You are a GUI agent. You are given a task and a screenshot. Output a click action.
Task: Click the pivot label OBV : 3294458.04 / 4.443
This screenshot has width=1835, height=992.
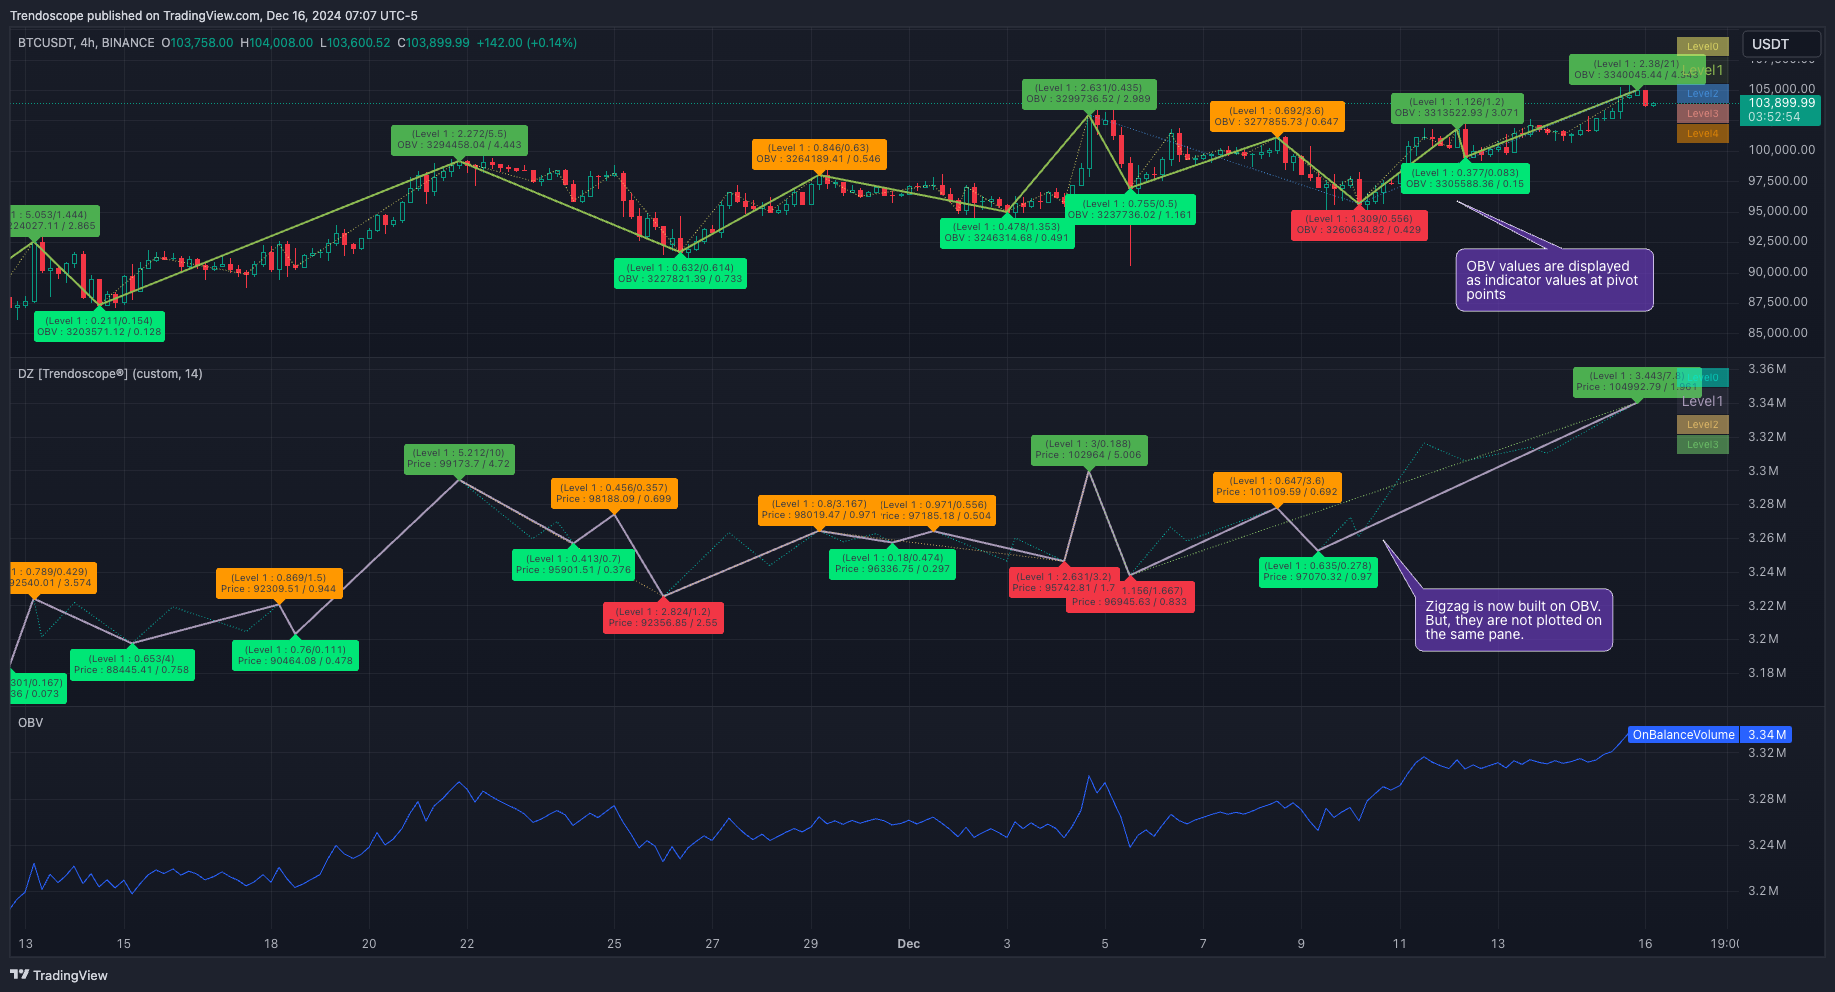coord(459,139)
